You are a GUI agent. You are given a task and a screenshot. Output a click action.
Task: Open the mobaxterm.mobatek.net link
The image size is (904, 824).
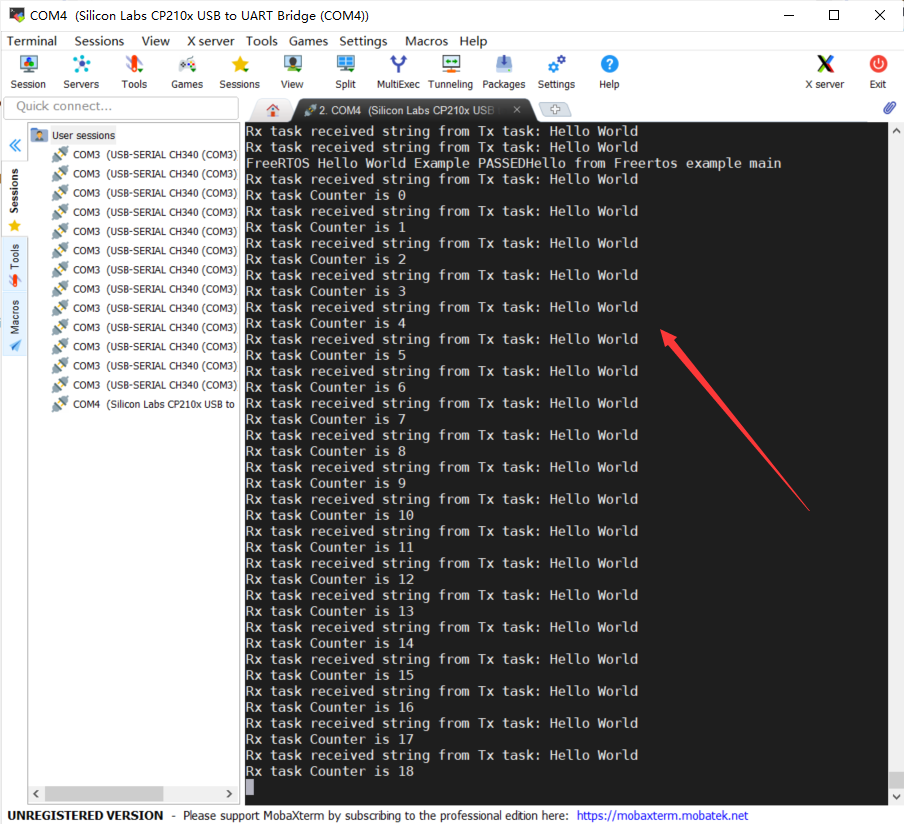(x=662, y=815)
